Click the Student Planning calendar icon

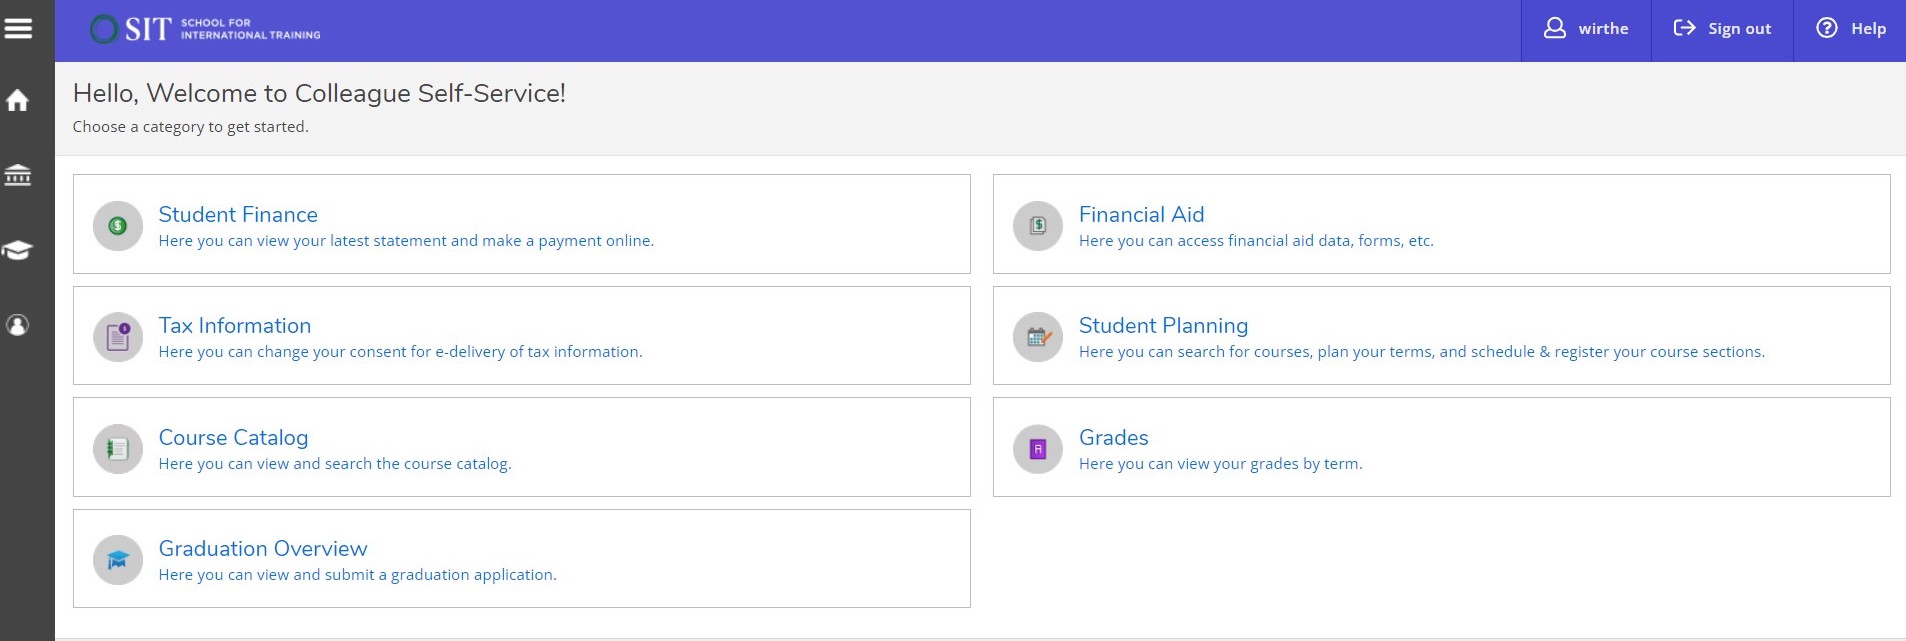1038,337
